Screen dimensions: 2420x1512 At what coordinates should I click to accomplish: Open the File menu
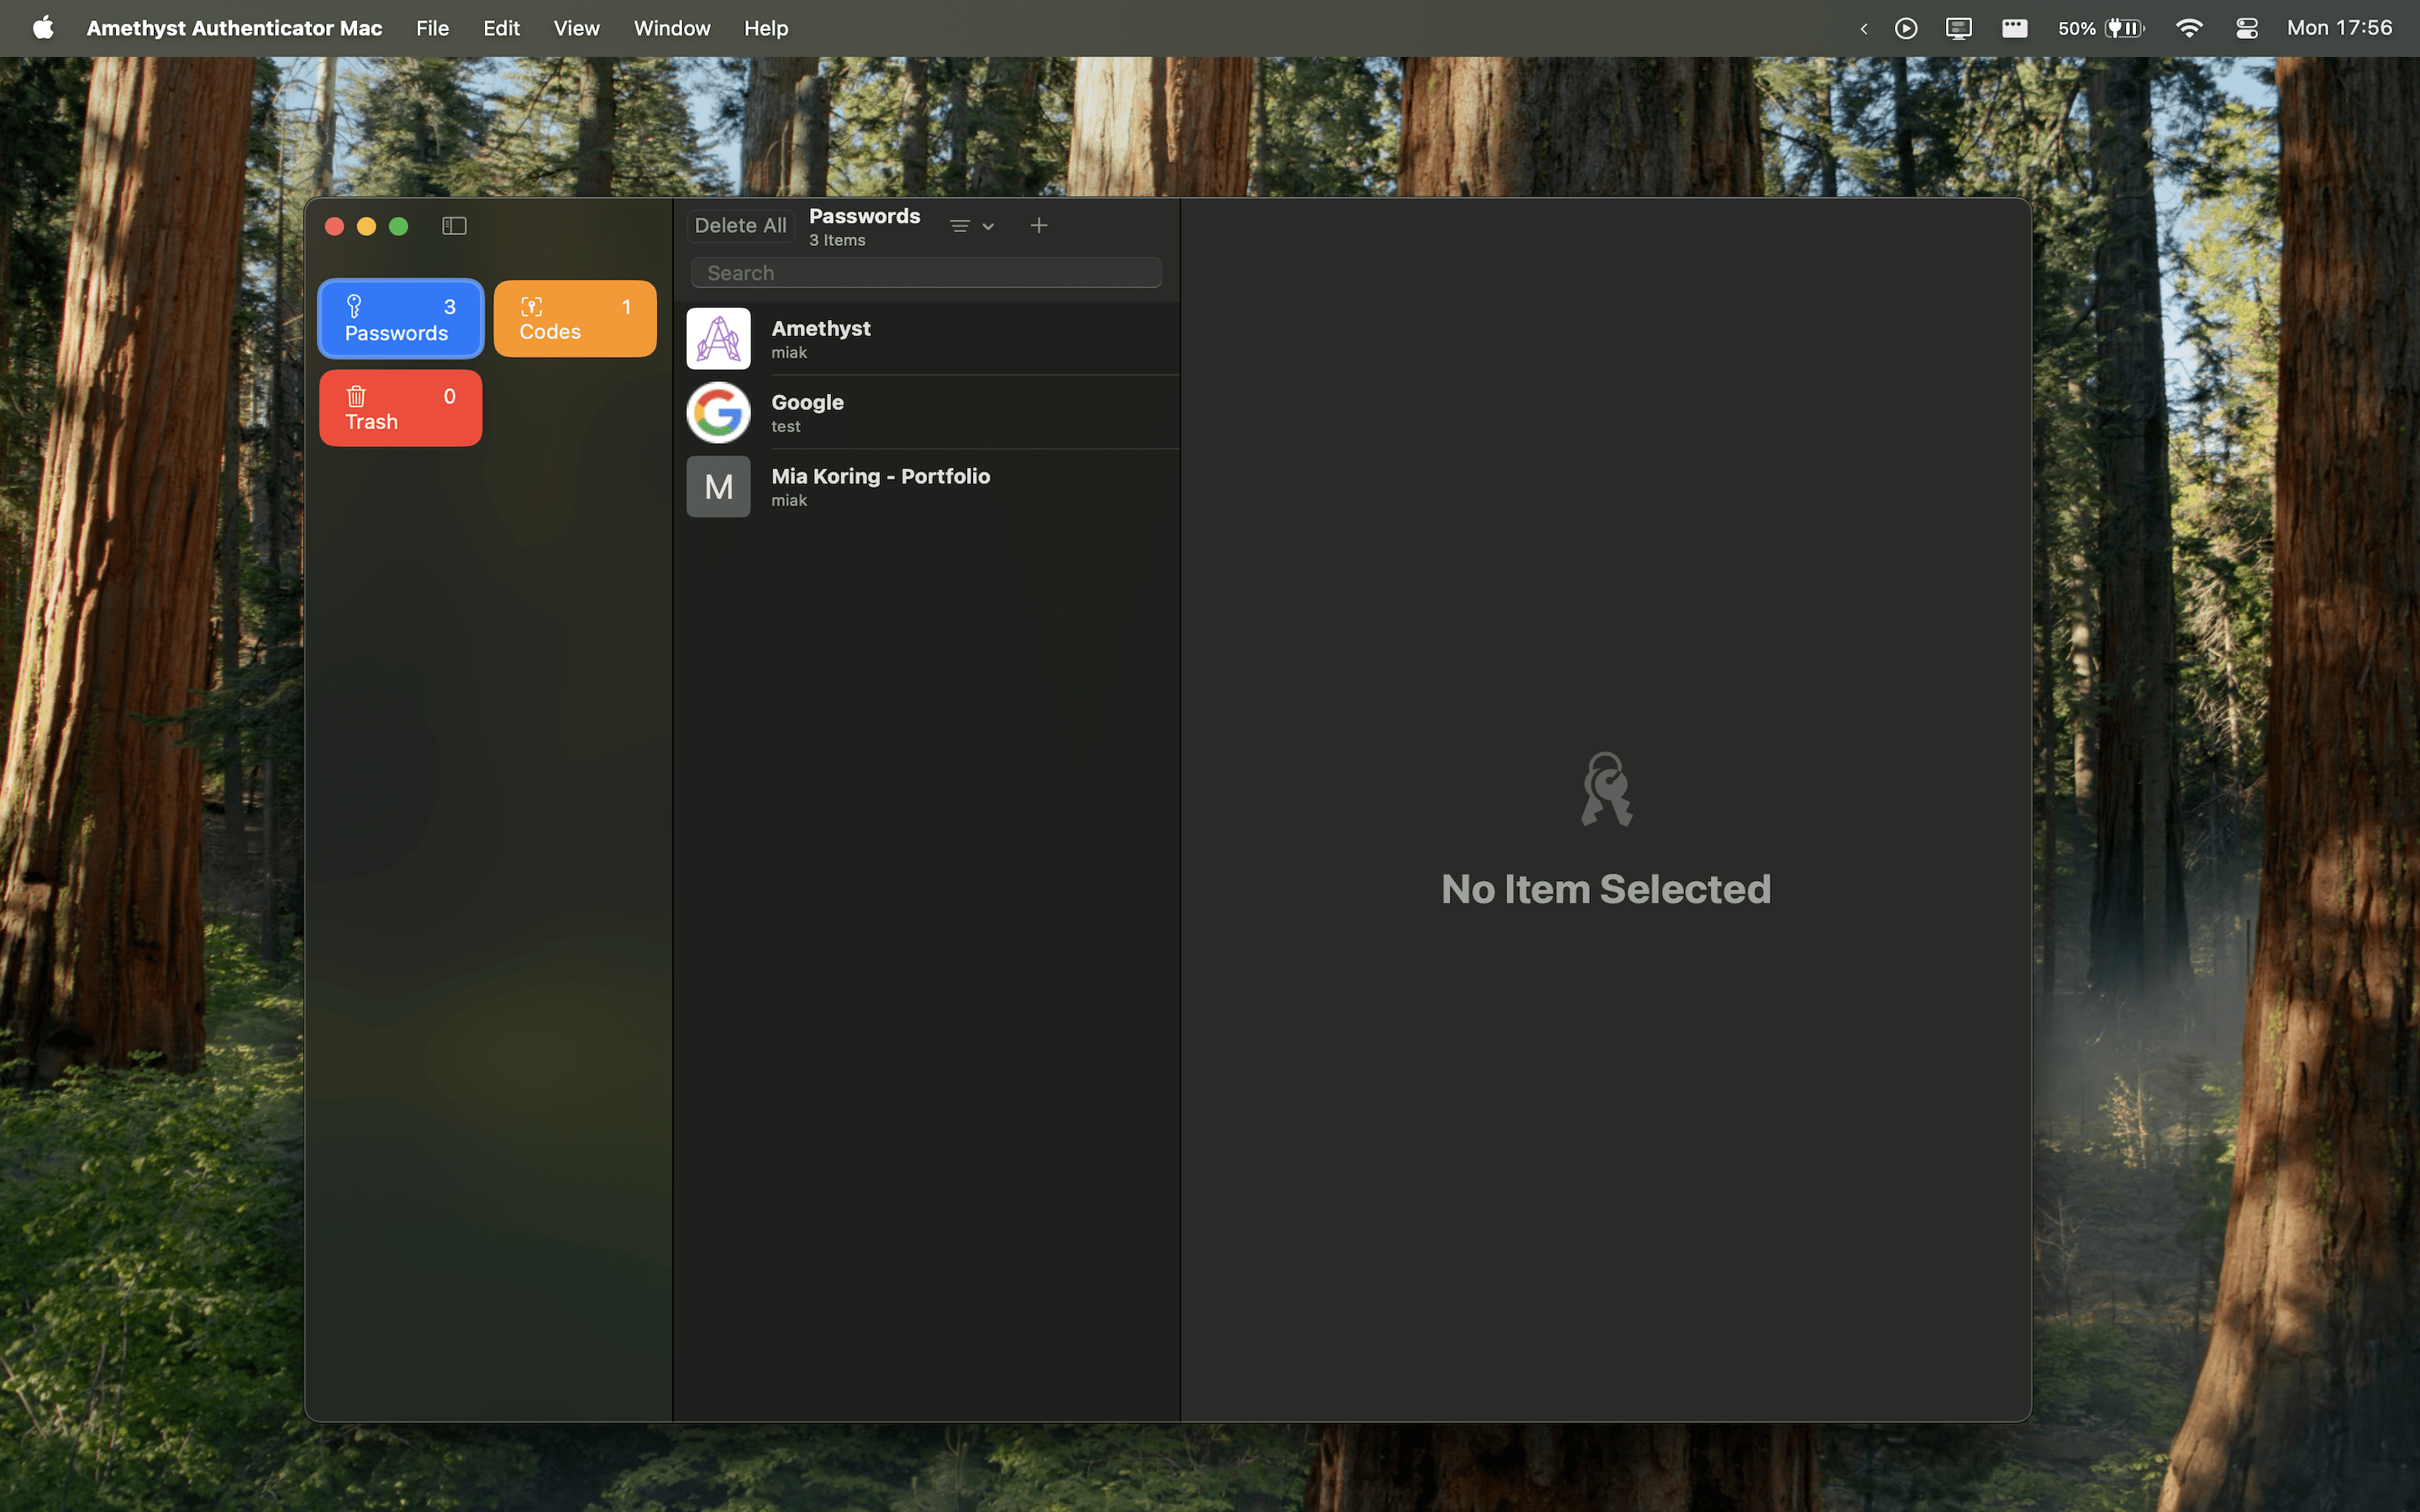(x=432, y=28)
